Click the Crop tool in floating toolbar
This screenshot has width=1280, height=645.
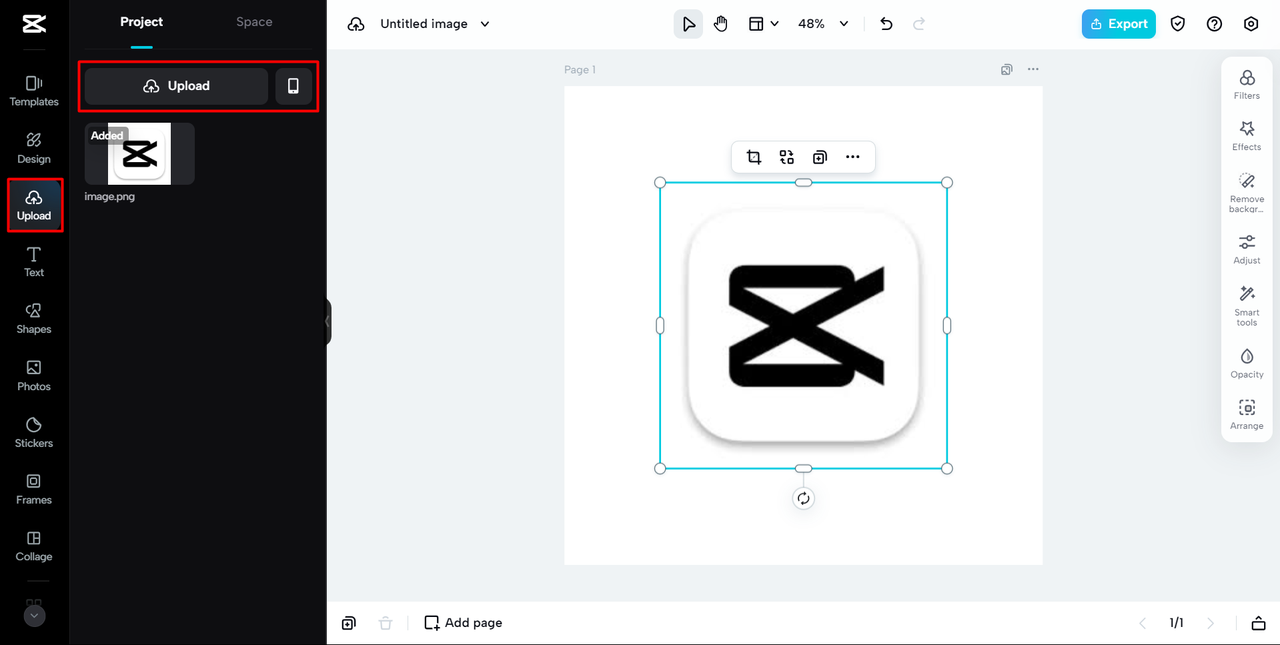754,157
